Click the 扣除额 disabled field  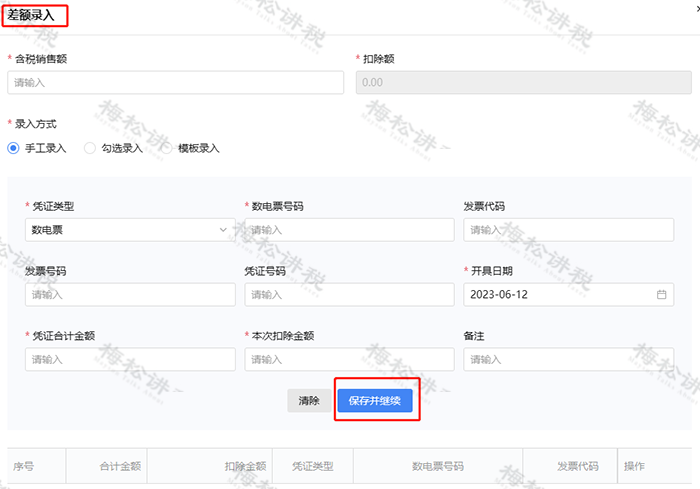524,83
